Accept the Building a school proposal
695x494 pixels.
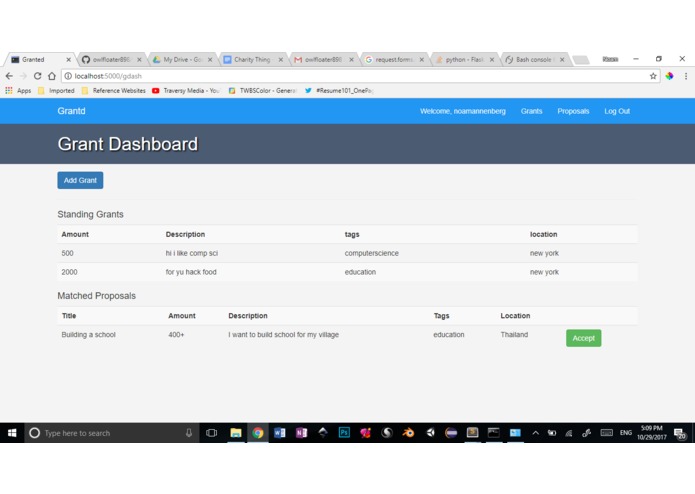click(583, 338)
